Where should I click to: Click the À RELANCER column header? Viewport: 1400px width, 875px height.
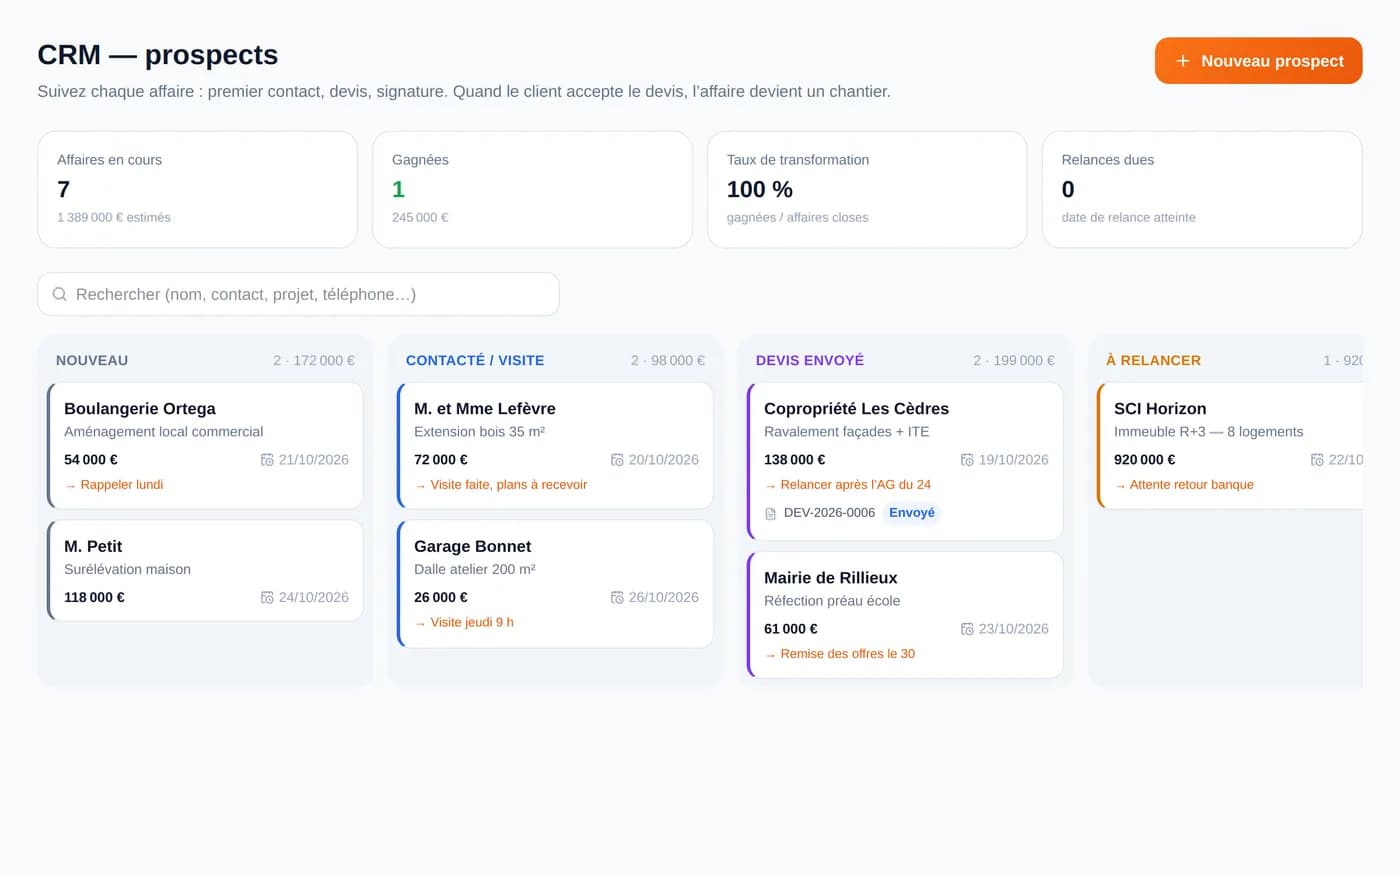click(x=1153, y=360)
